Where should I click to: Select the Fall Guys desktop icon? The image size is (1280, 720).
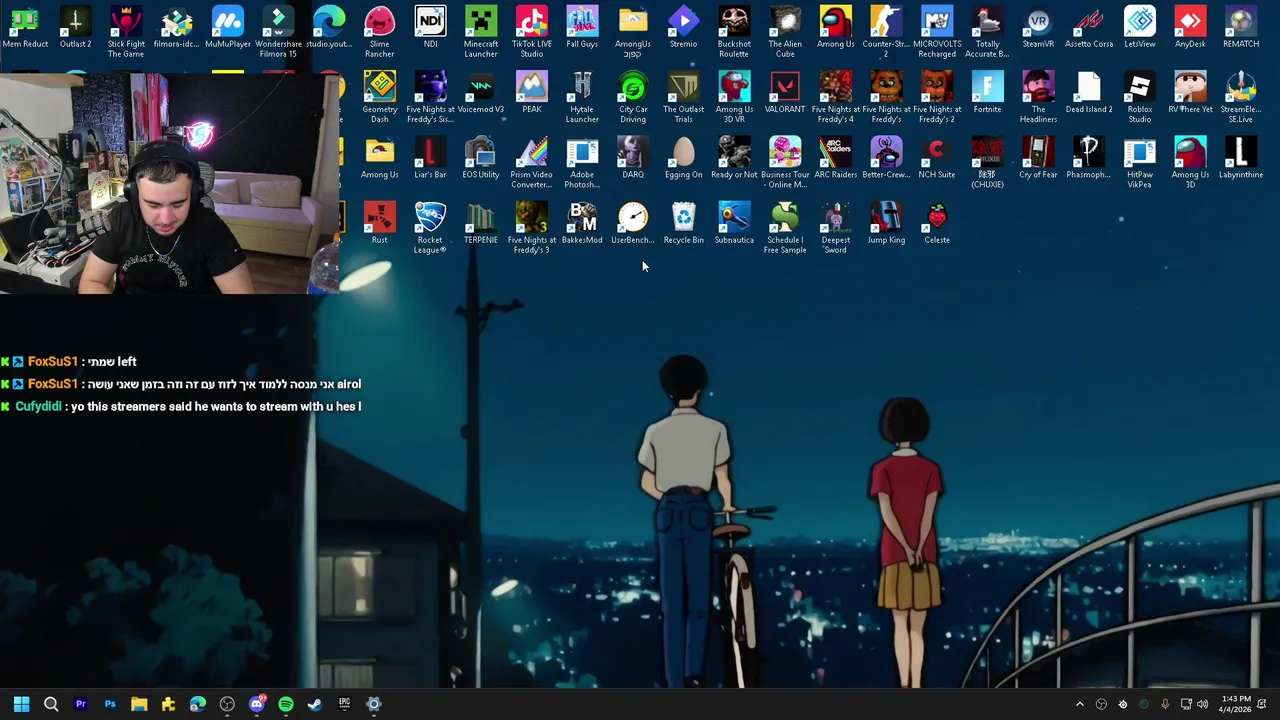pos(582,28)
